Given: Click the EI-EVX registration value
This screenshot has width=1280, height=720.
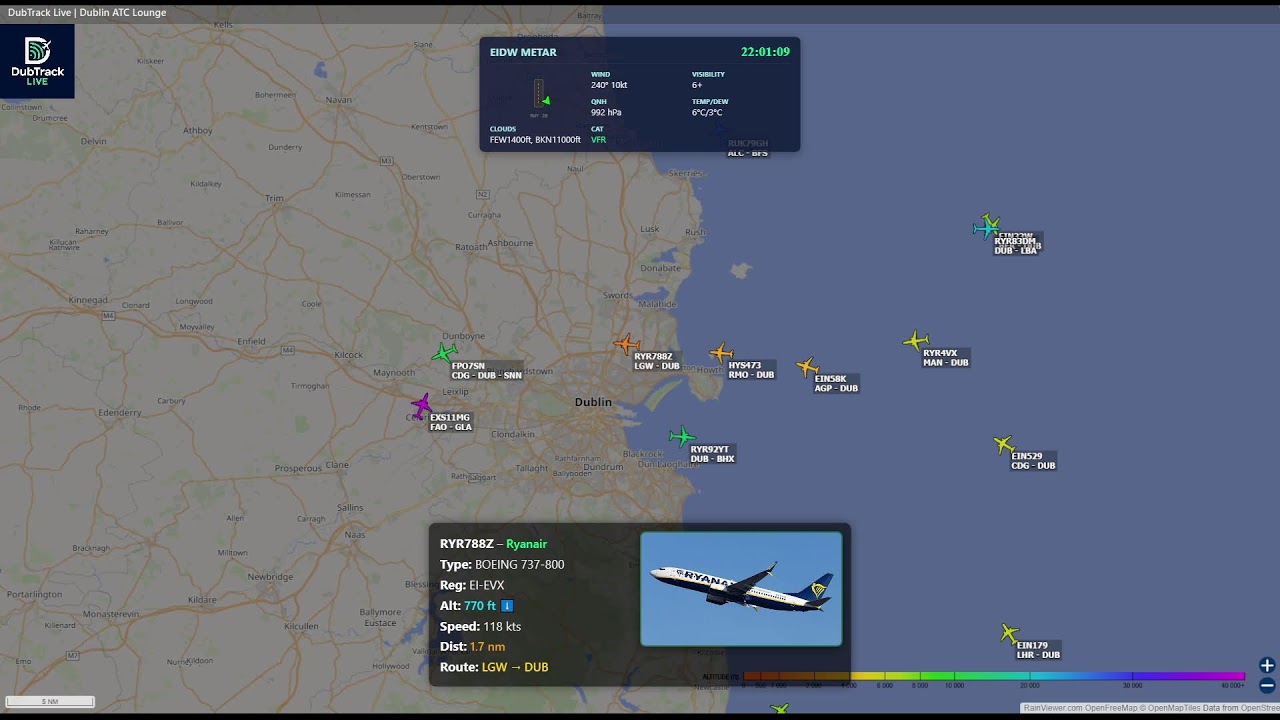Looking at the screenshot, I should [x=487, y=585].
